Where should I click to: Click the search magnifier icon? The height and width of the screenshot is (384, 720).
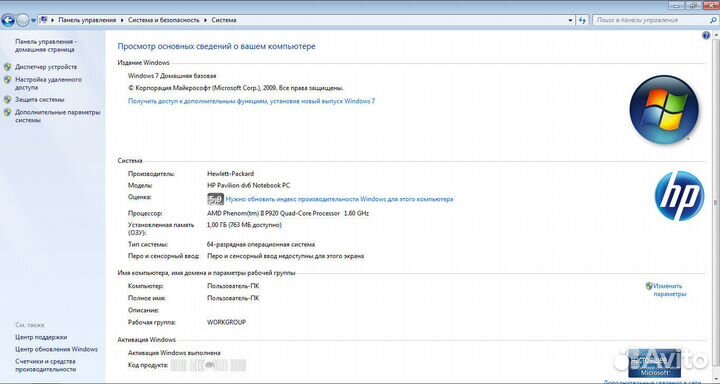(x=714, y=20)
